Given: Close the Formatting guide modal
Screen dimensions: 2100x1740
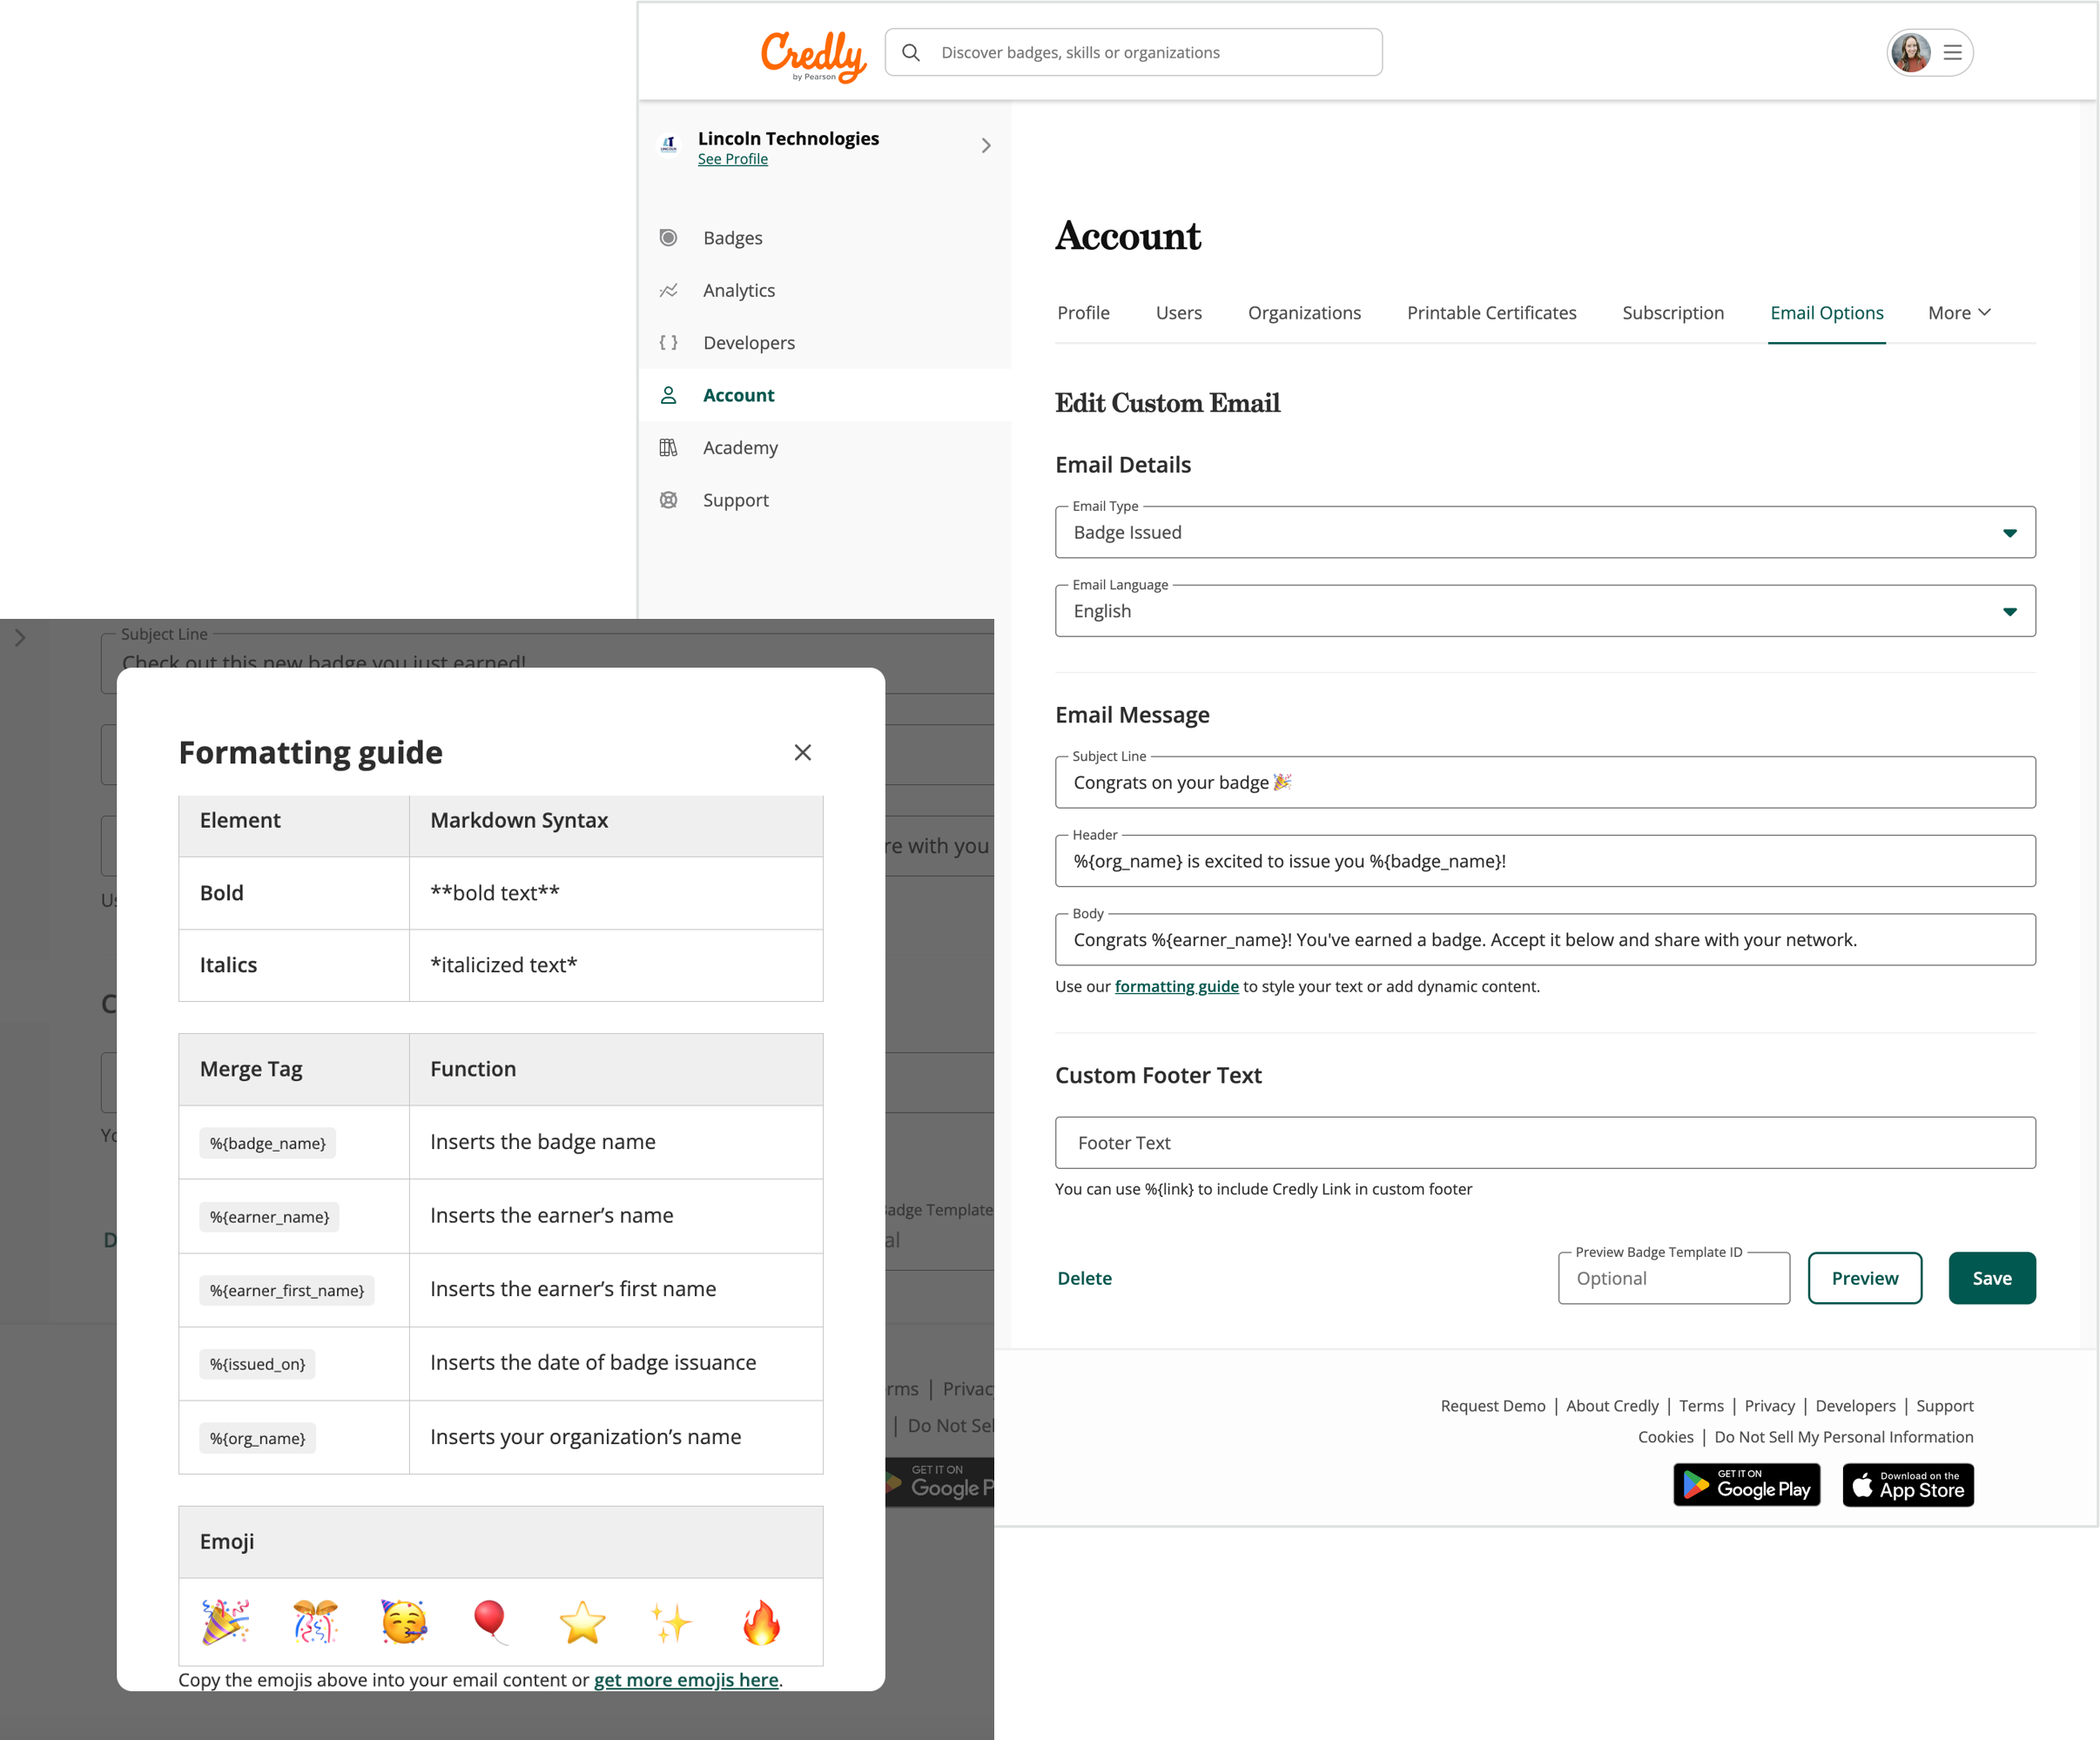Looking at the screenshot, I should pos(803,751).
